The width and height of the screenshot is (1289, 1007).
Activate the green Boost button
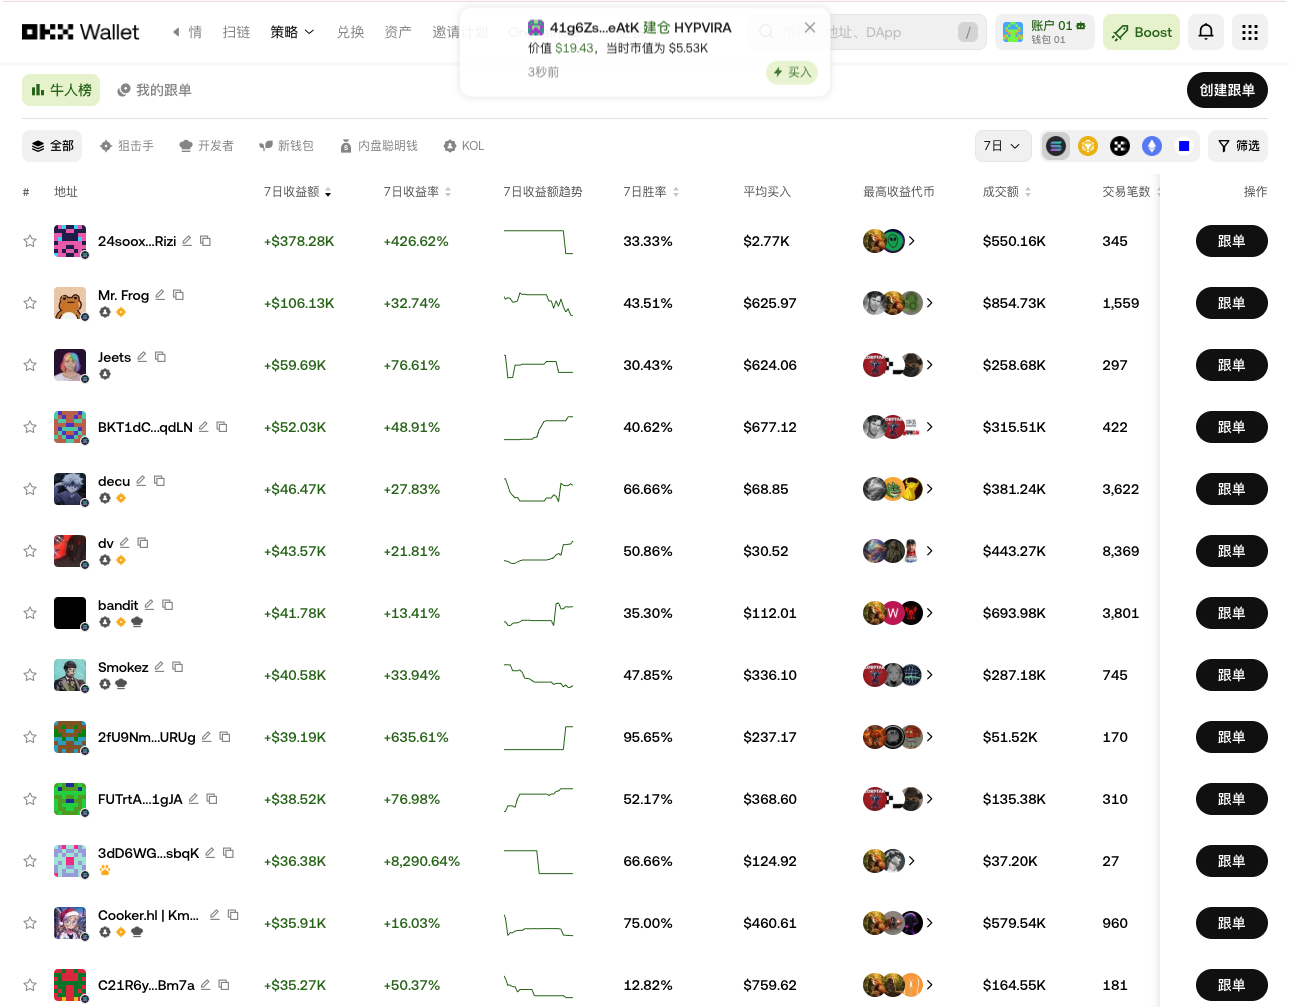(1141, 31)
